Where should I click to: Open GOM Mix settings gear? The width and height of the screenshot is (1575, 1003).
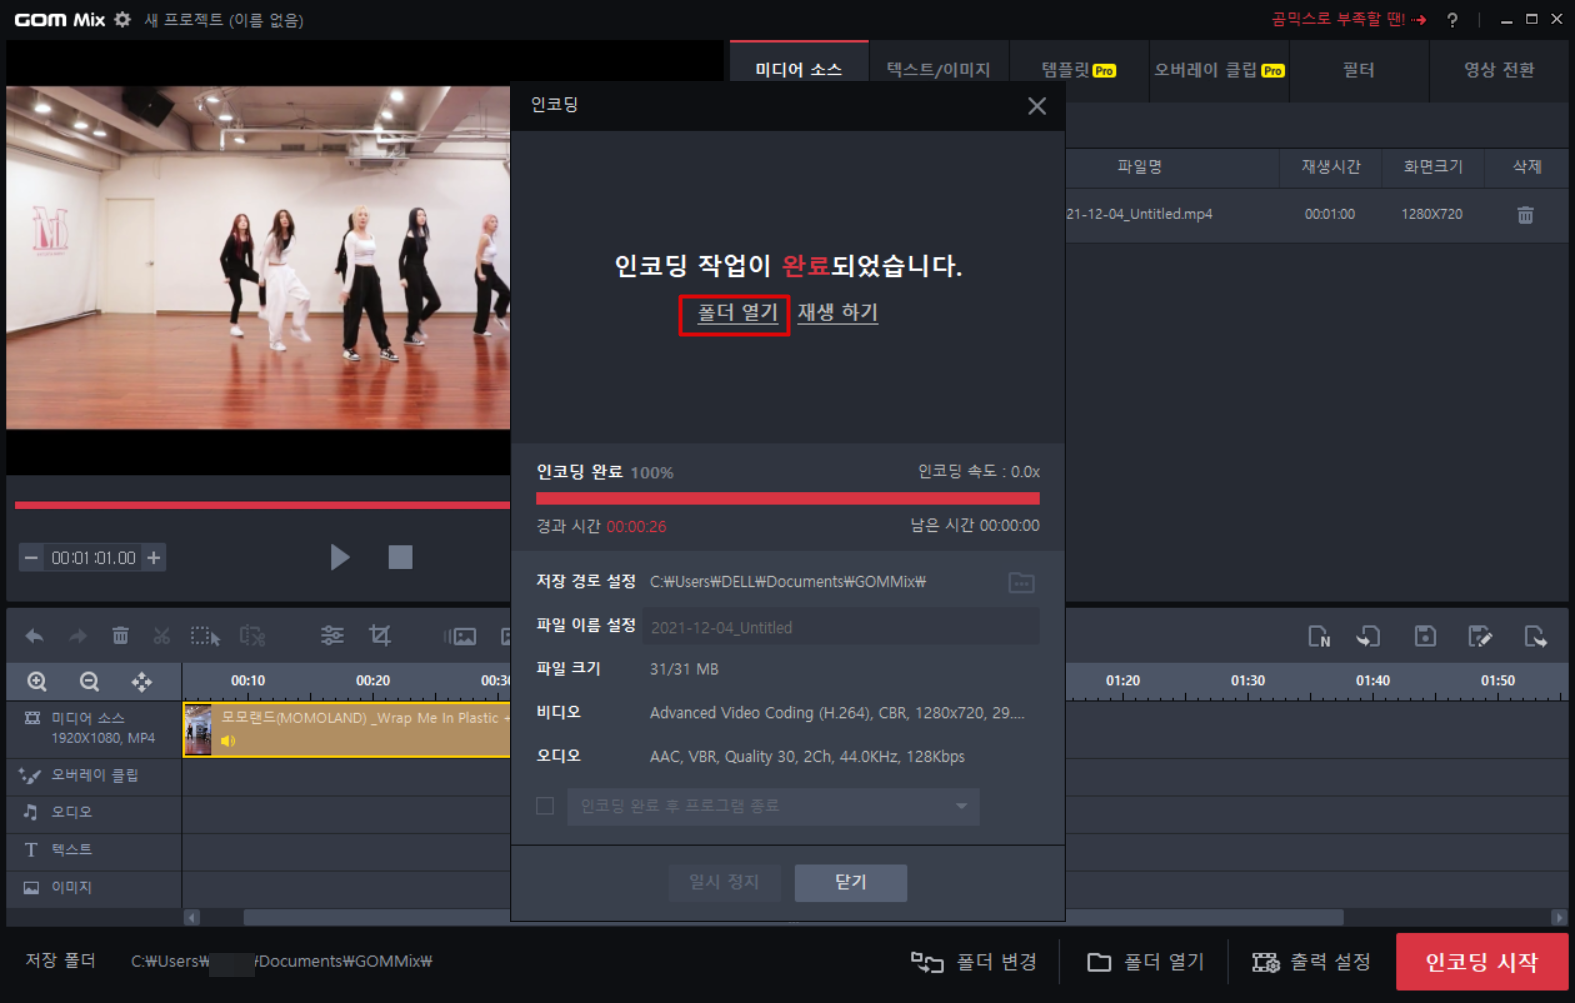click(x=122, y=19)
